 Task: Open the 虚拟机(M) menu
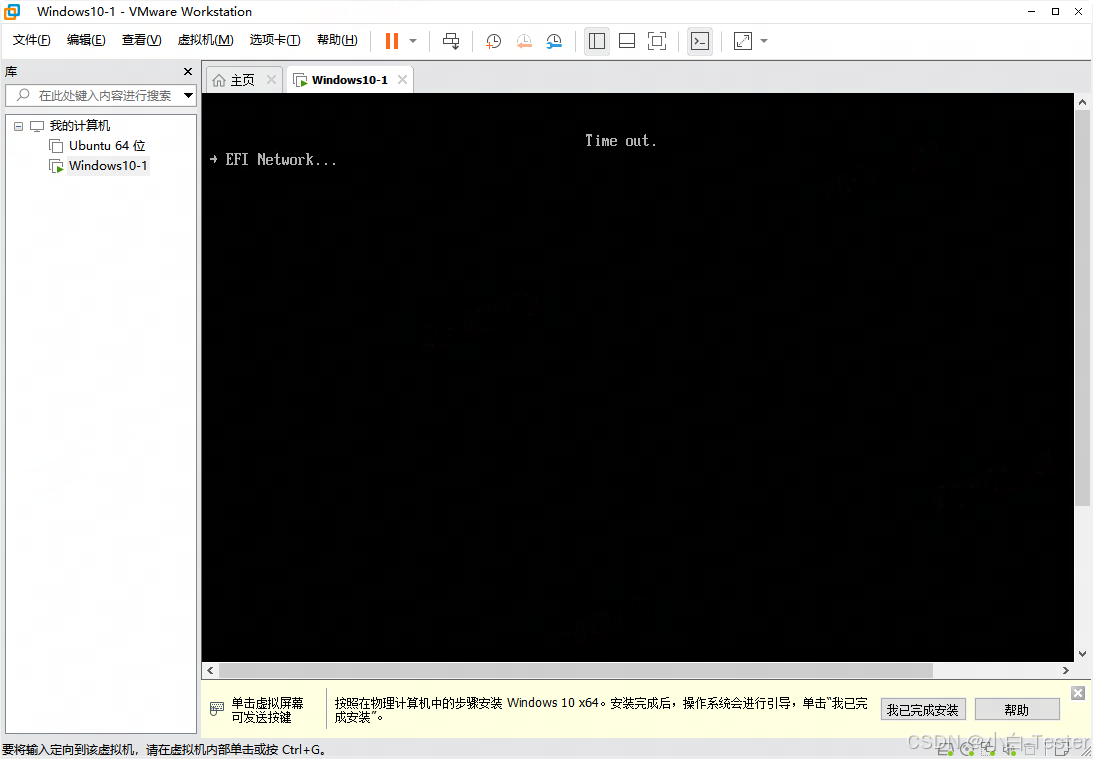205,40
